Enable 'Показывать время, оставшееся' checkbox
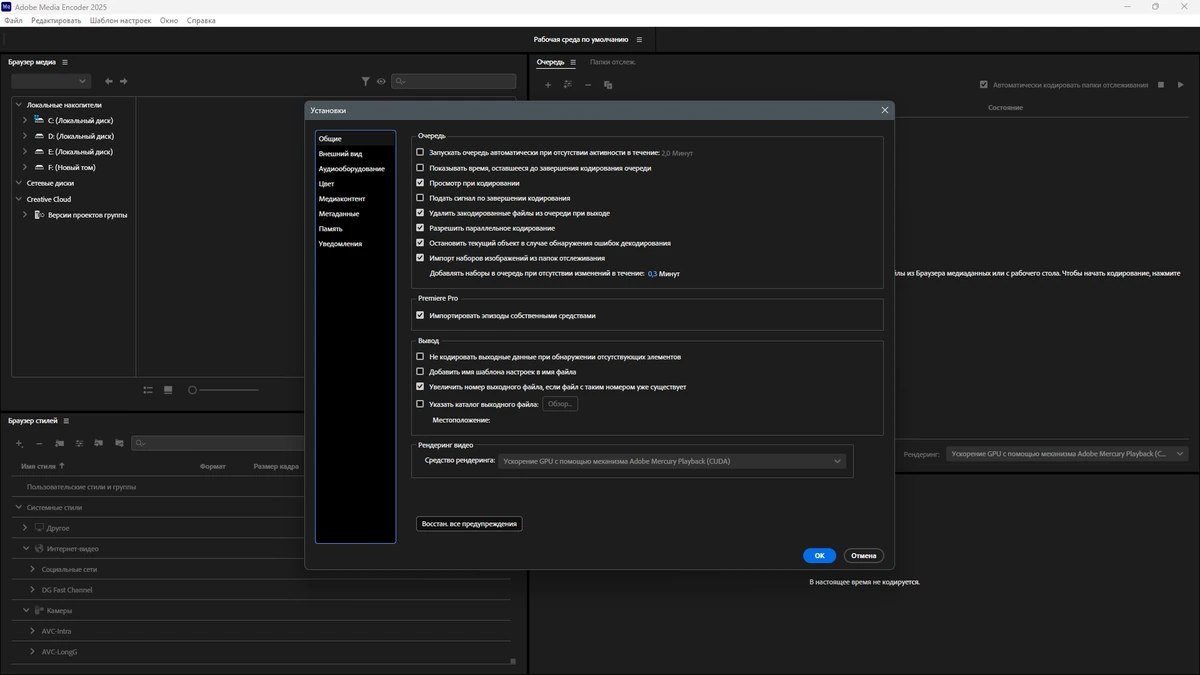The height and width of the screenshot is (675, 1200). [x=420, y=168]
